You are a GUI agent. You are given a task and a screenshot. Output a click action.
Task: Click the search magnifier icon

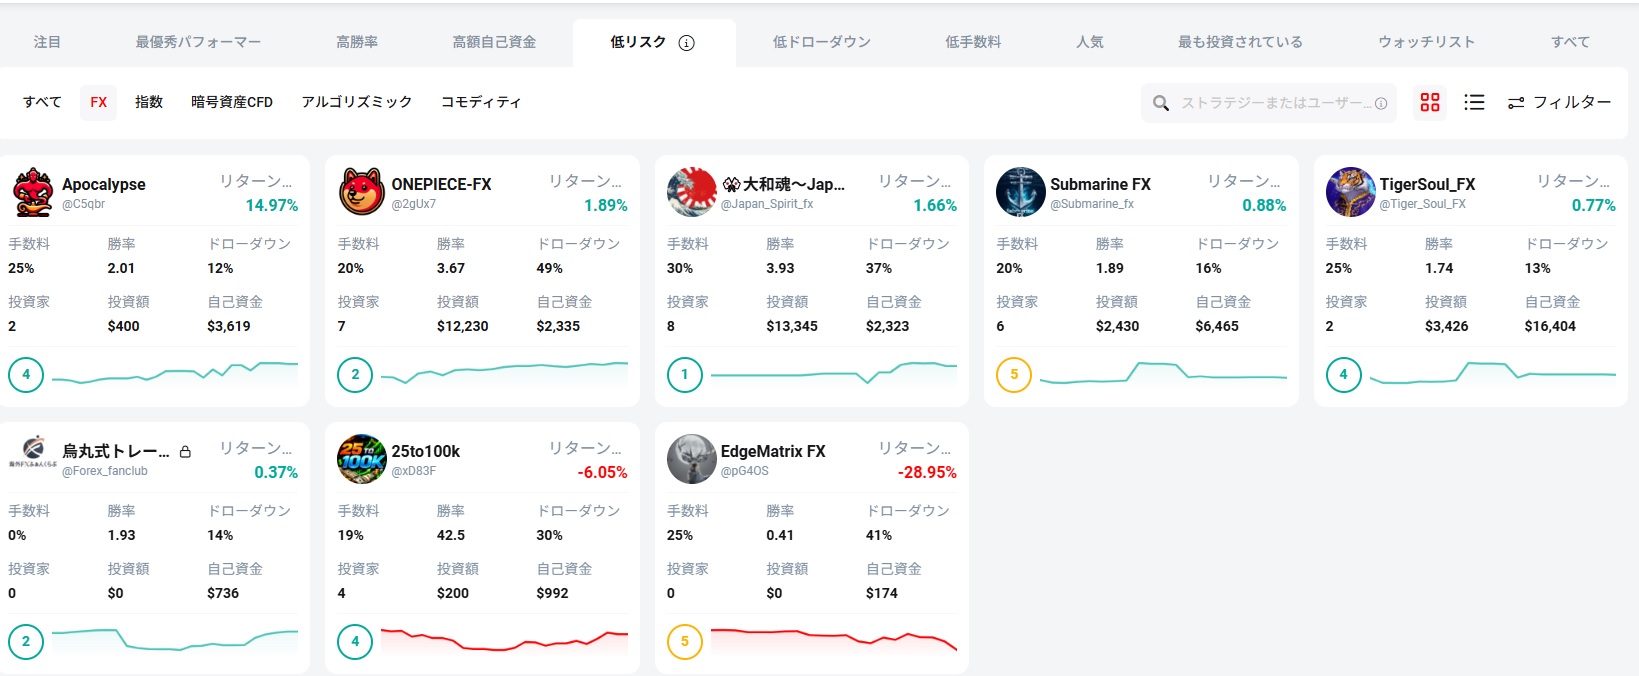pos(1161,103)
